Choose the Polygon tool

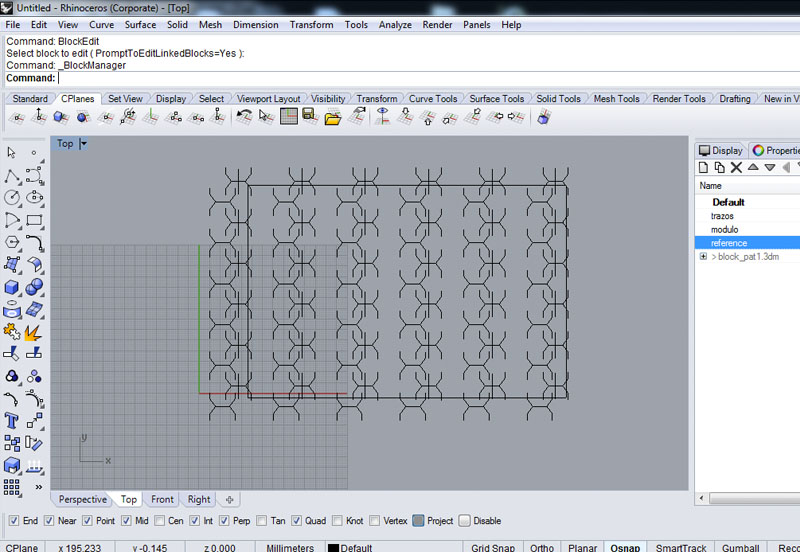(12, 242)
